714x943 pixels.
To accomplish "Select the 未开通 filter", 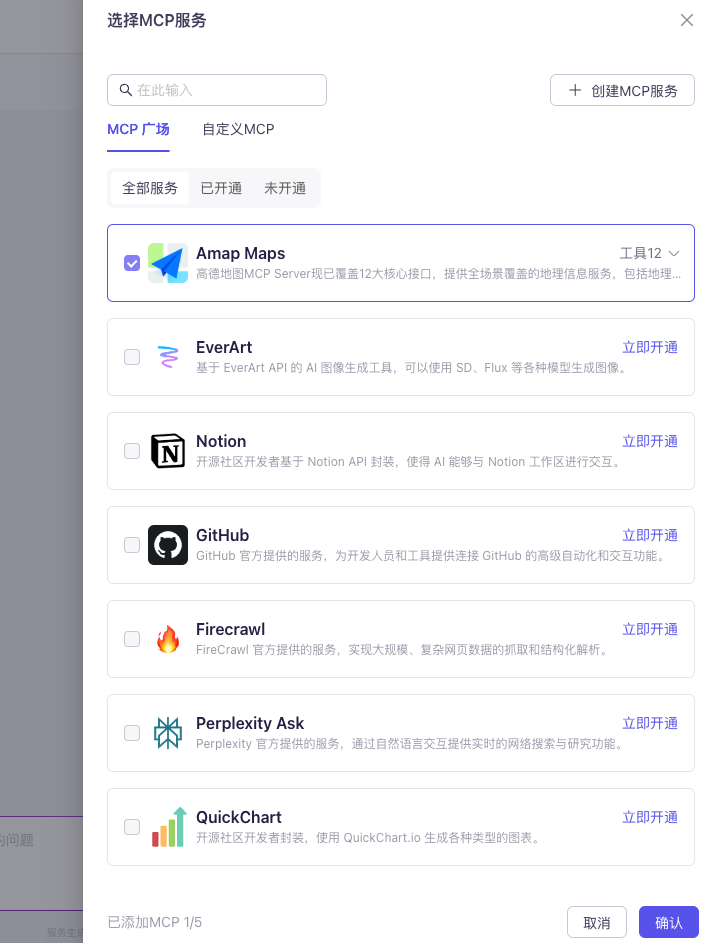I will point(285,188).
